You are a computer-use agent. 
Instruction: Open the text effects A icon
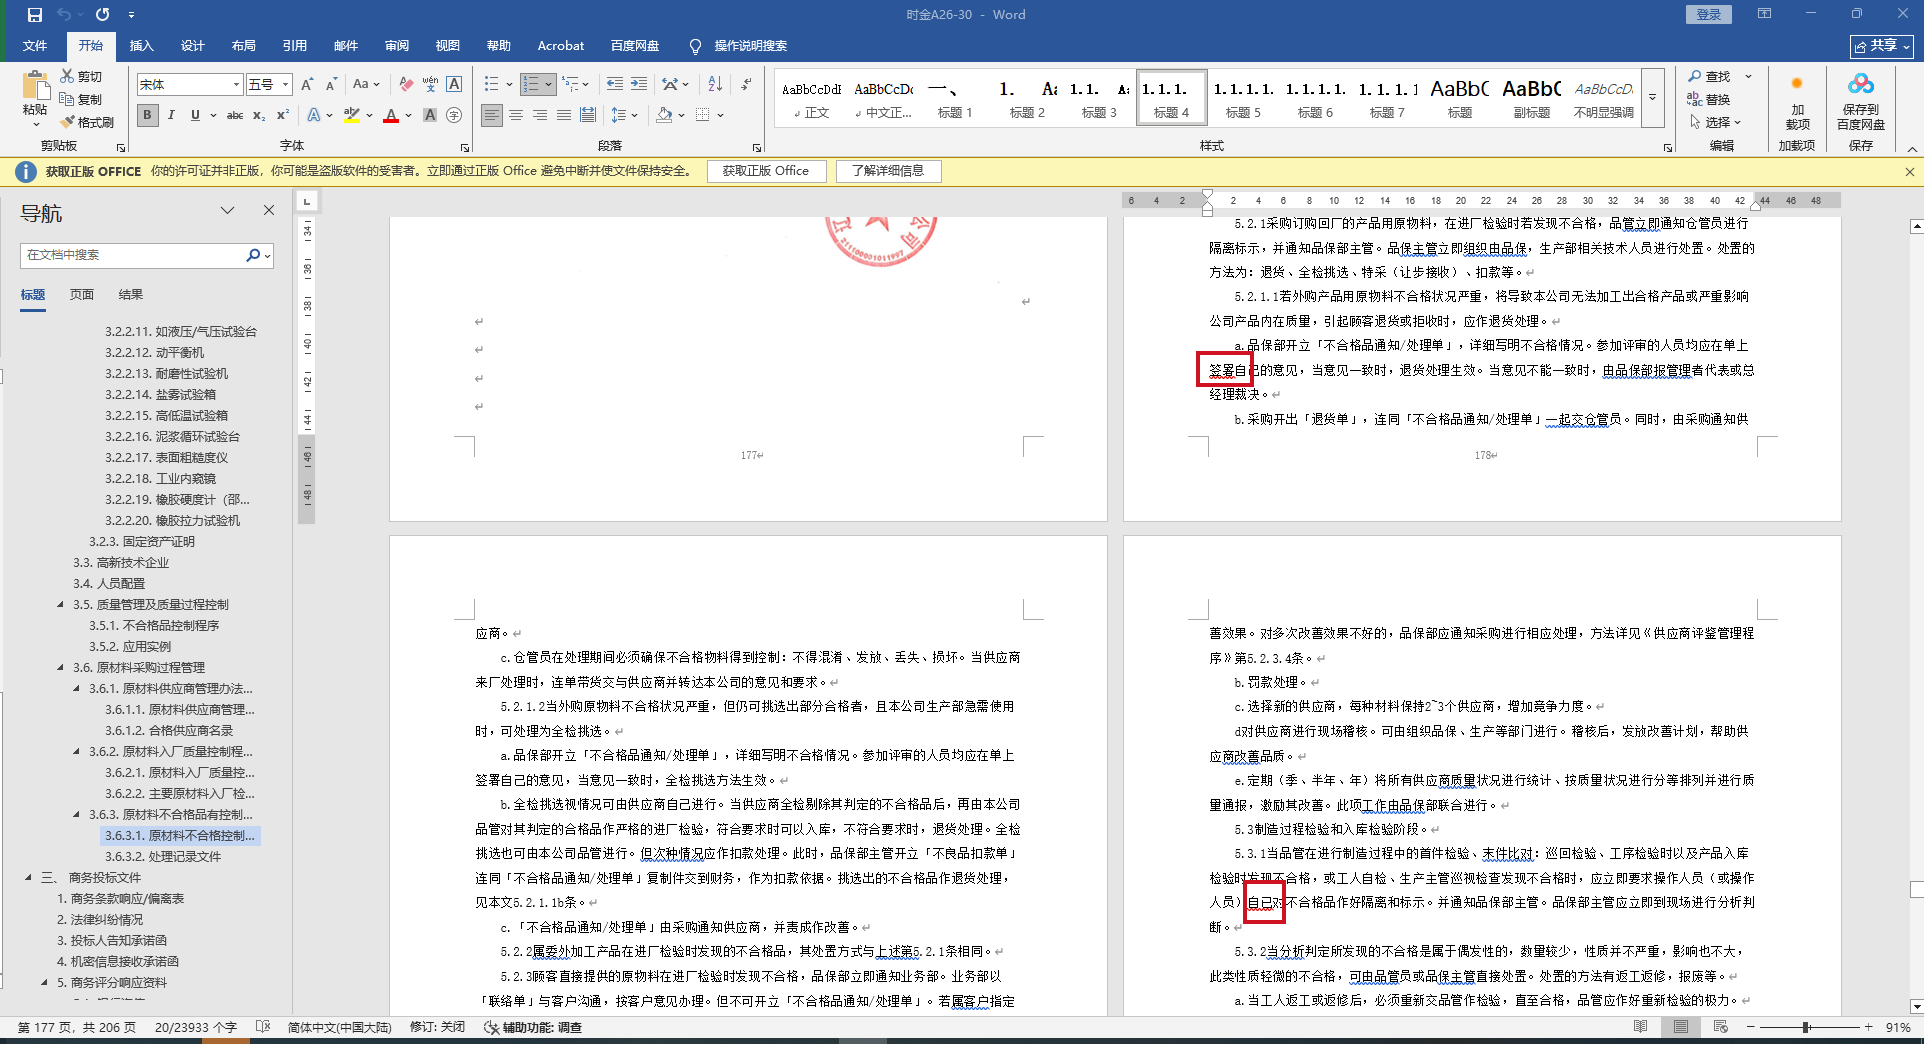coord(314,115)
